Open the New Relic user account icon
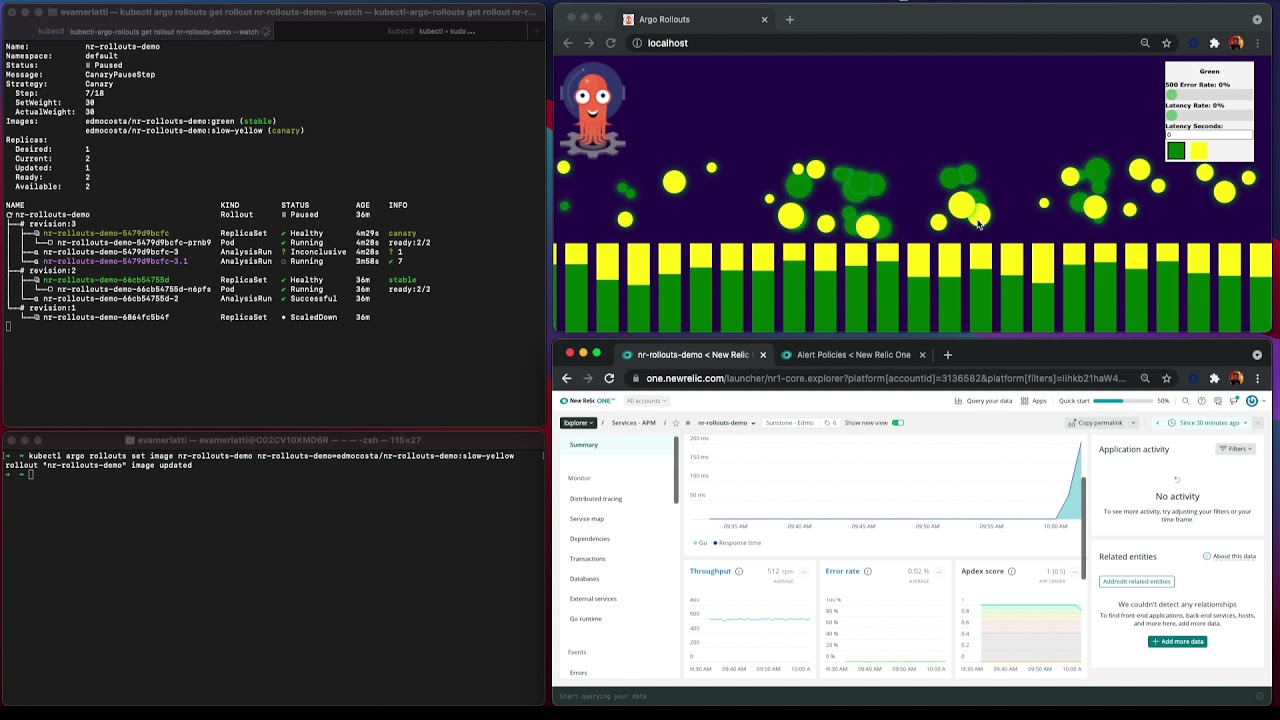The image size is (1280, 720). (1252, 401)
